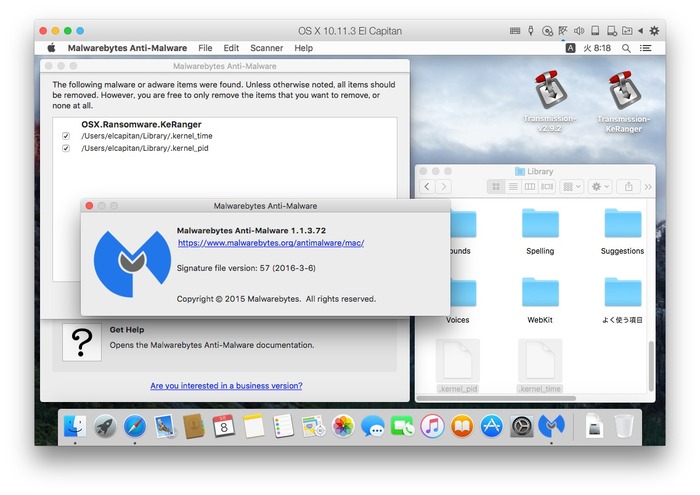Open Spotlight search magnifier in menu bar
700x495 pixels.
click(626, 48)
